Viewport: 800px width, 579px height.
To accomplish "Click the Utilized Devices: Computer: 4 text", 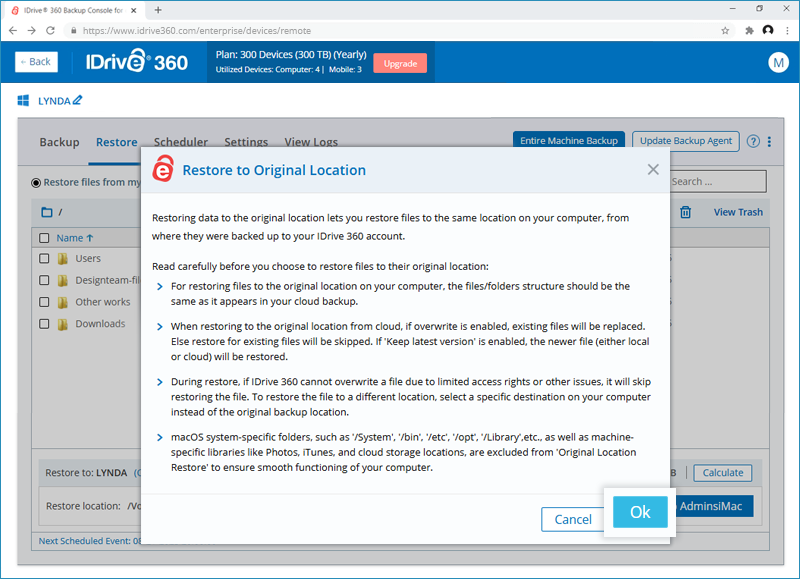I will pos(267,69).
